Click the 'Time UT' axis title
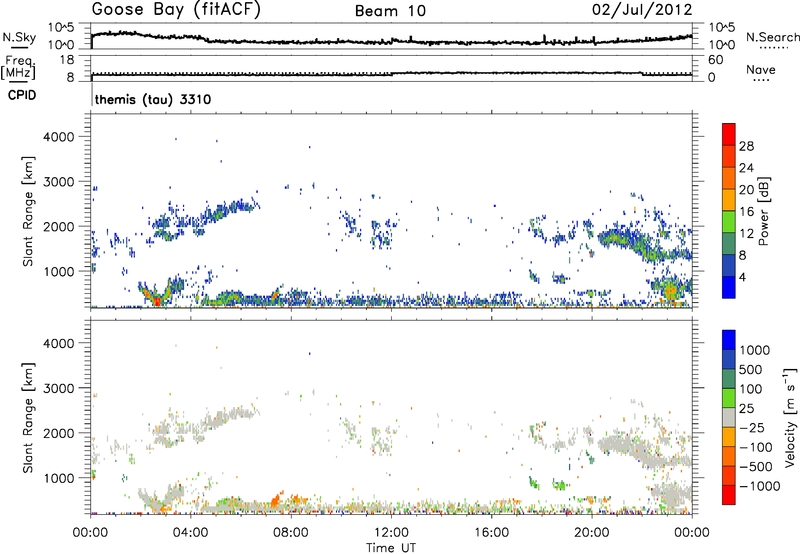This screenshot has width=800, height=554. [x=391, y=548]
